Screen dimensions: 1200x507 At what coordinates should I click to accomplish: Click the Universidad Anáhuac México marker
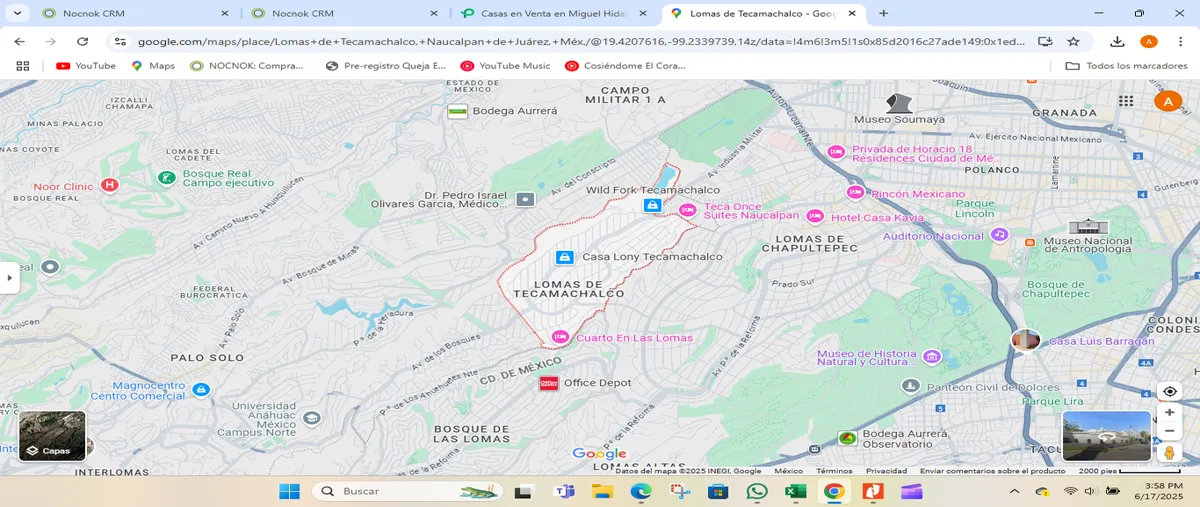(x=311, y=418)
